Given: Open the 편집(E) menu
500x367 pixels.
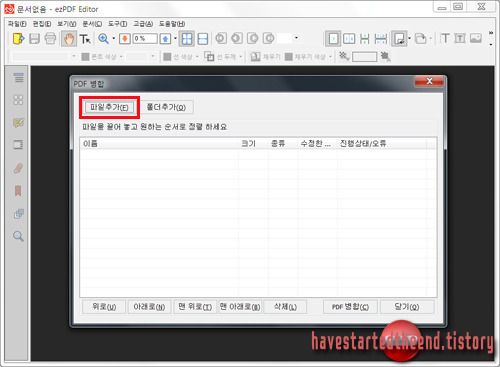Looking at the screenshot, I should (42, 24).
